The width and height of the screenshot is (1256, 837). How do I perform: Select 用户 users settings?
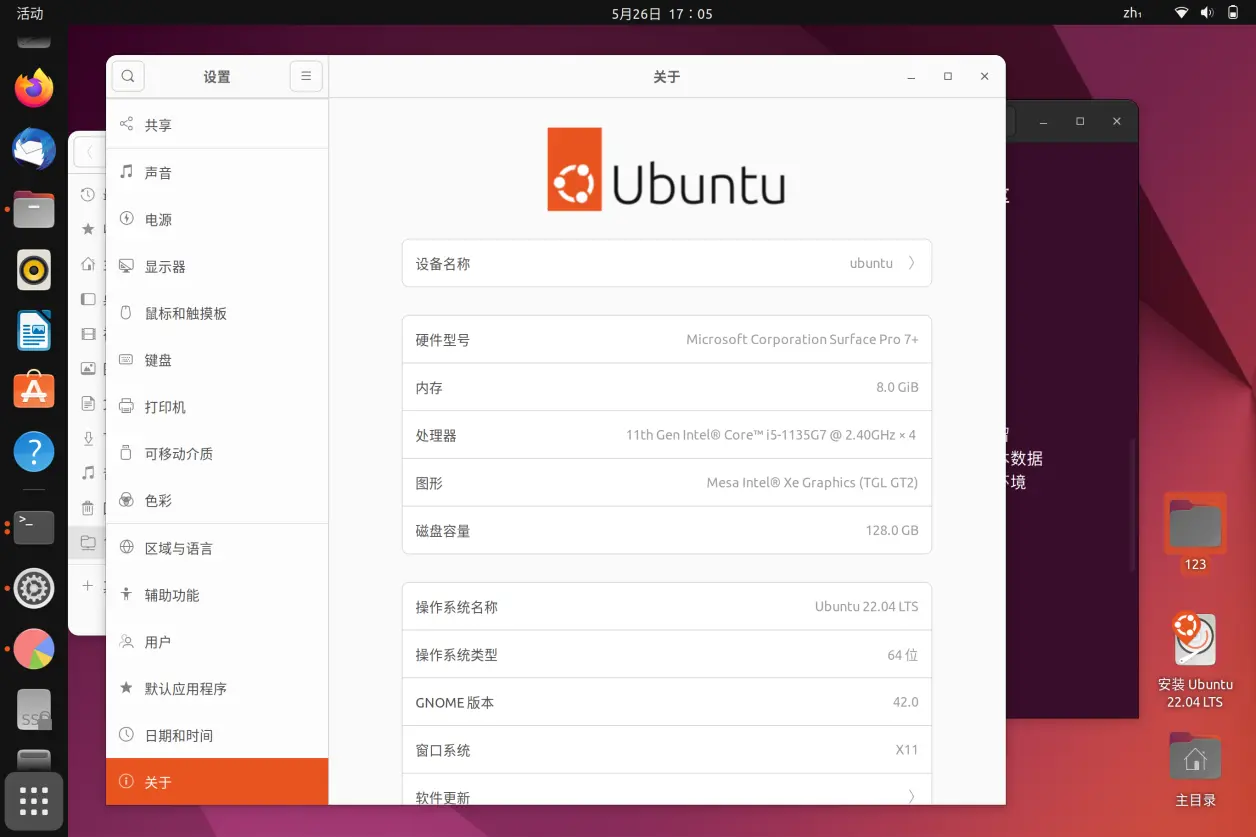tap(217, 642)
